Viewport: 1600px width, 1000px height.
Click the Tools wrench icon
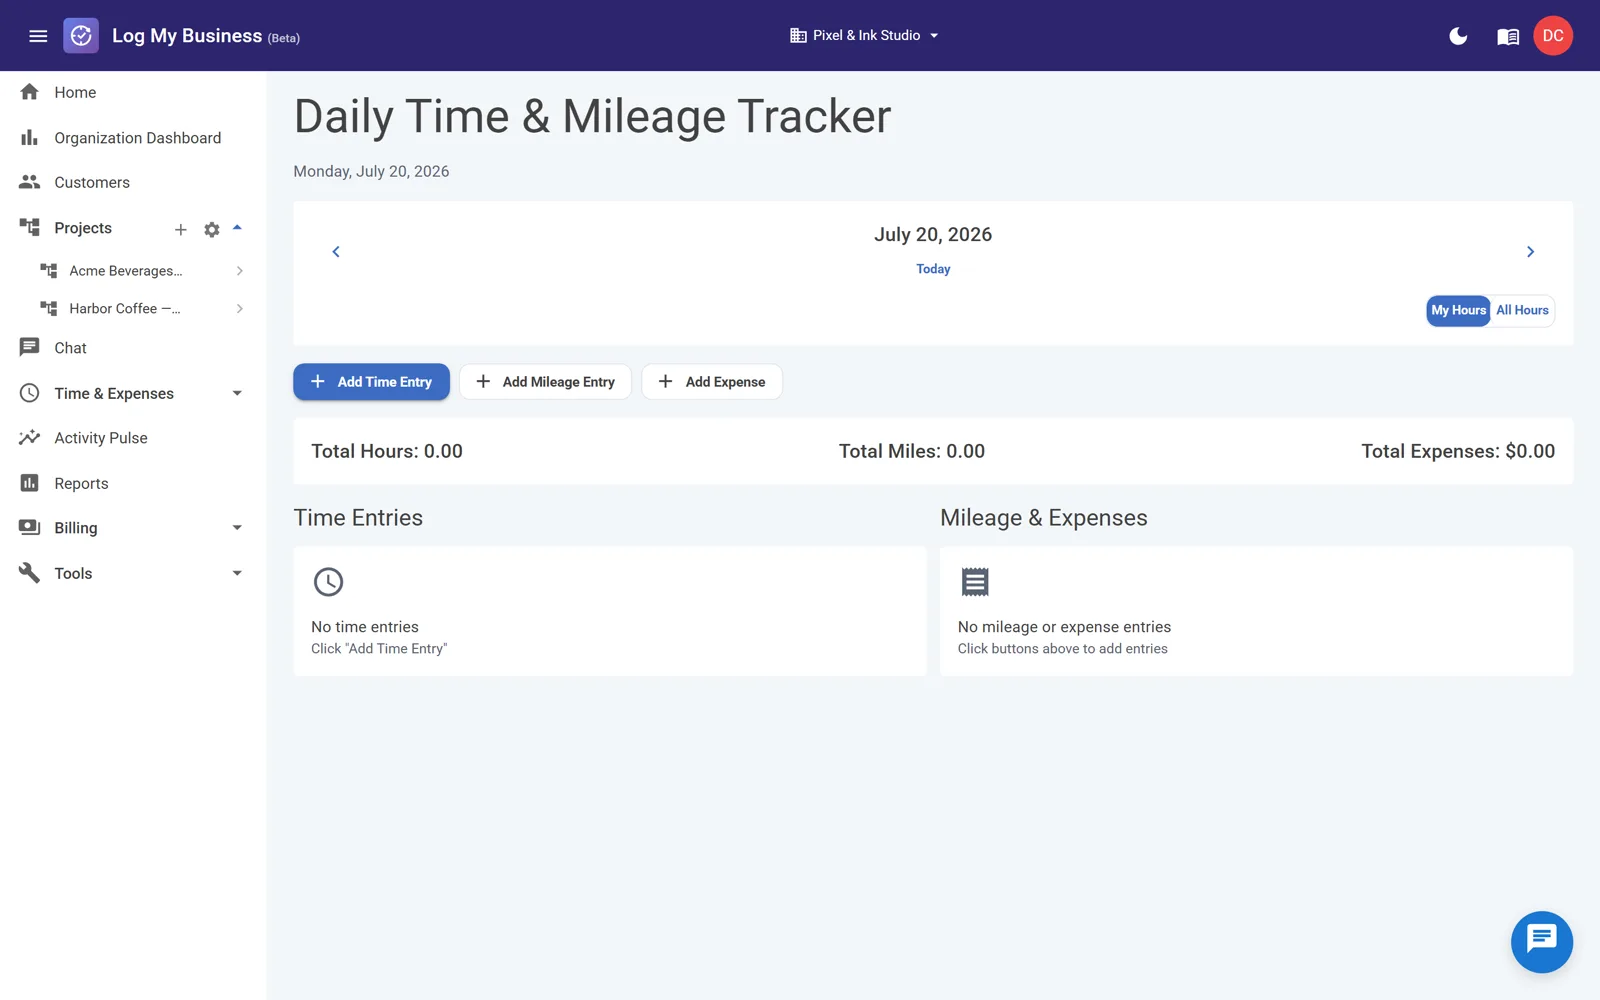(29, 573)
